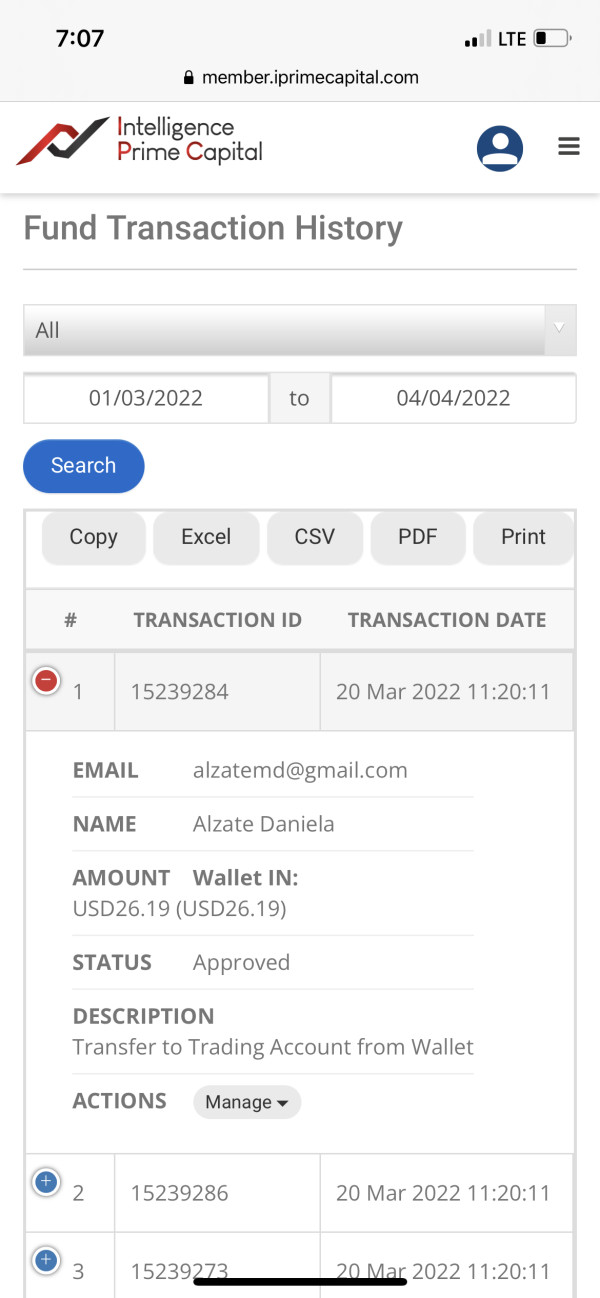Select the end date field 04/04/2022
This screenshot has width=600, height=1298.
click(x=453, y=398)
